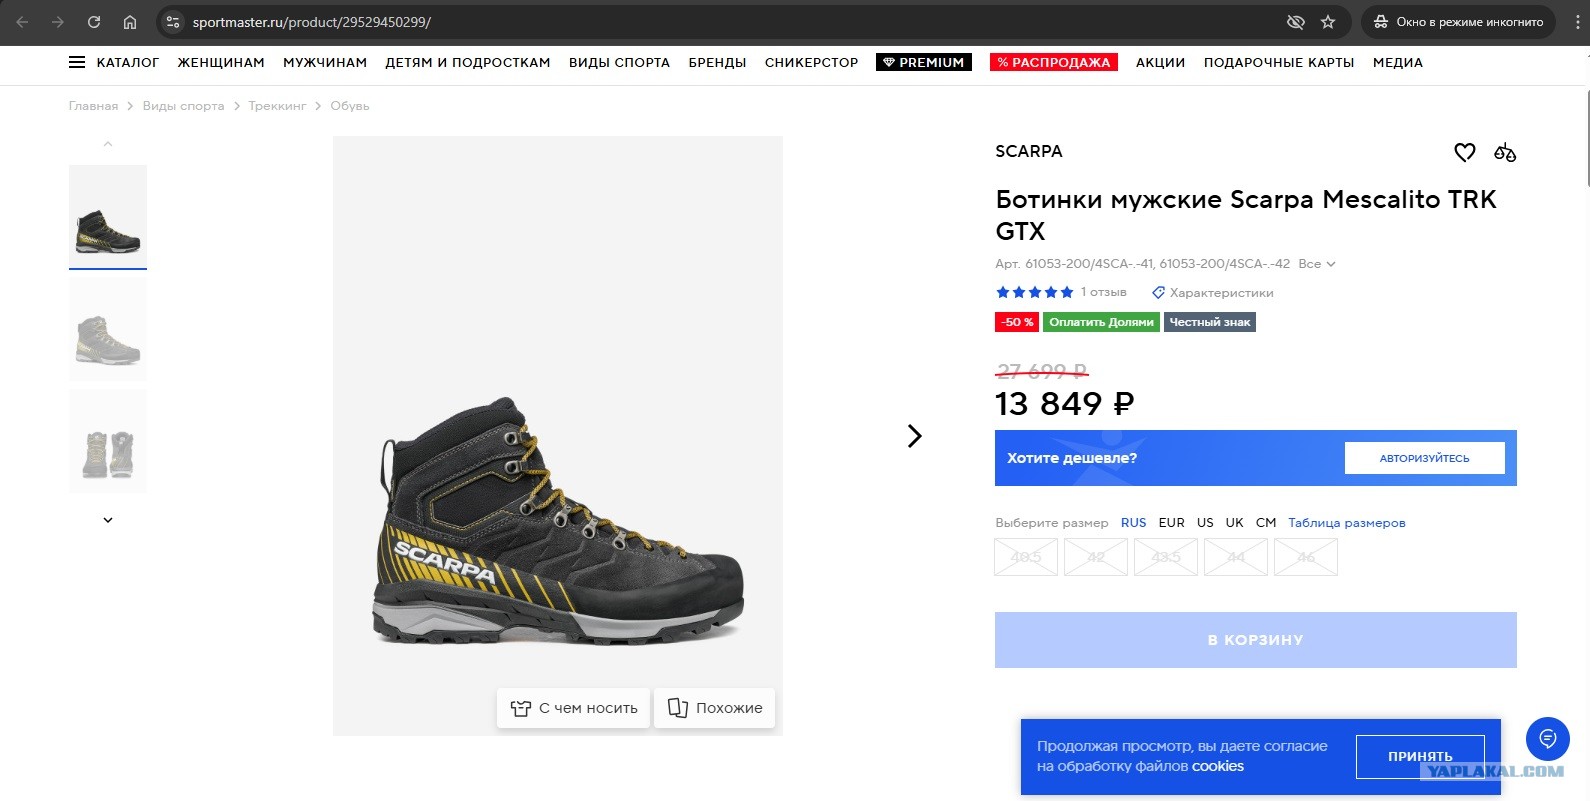1590x801 pixels.
Task: Move thumbnail list down with chevron
Action: point(108,520)
